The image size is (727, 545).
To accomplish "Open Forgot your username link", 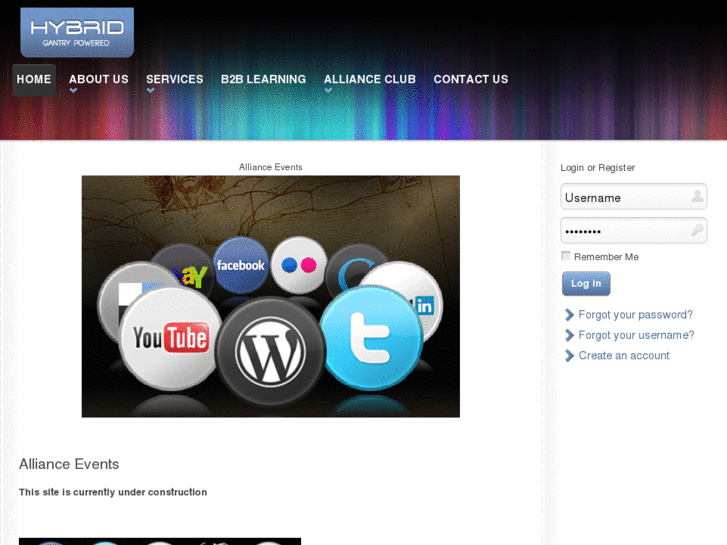I will click(636, 335).
